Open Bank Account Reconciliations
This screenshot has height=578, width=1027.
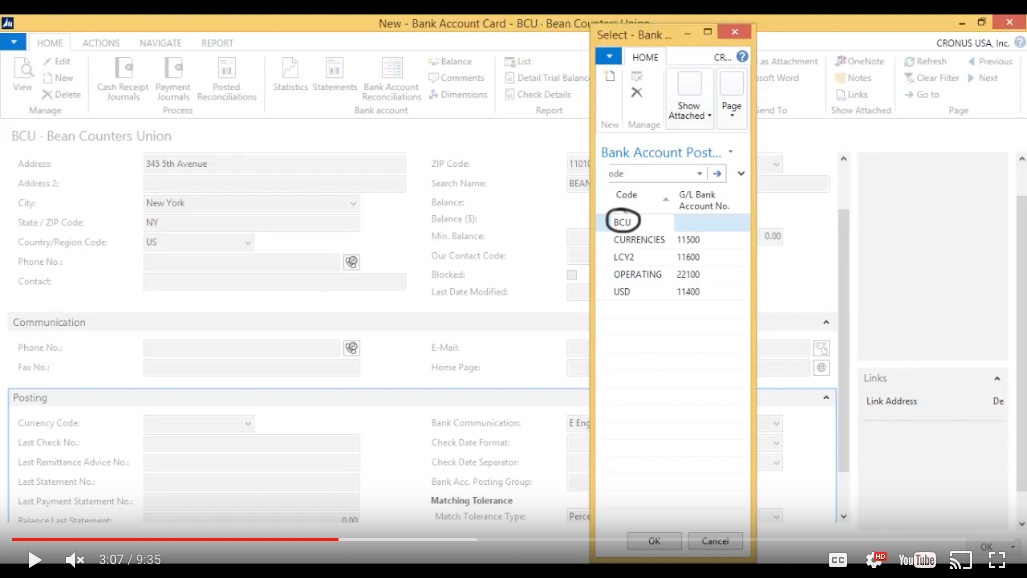(x=390, y=80)
